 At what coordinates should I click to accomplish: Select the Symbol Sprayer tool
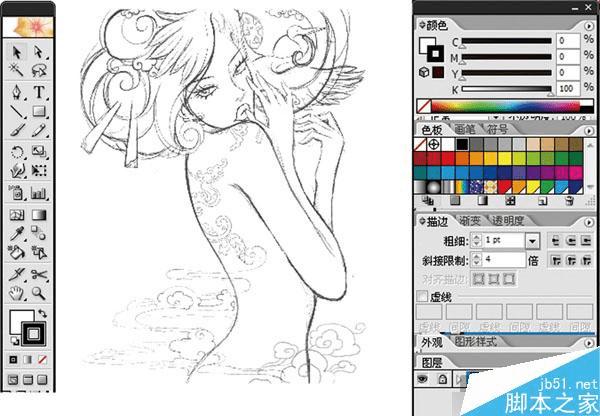(x=17, y=193)
